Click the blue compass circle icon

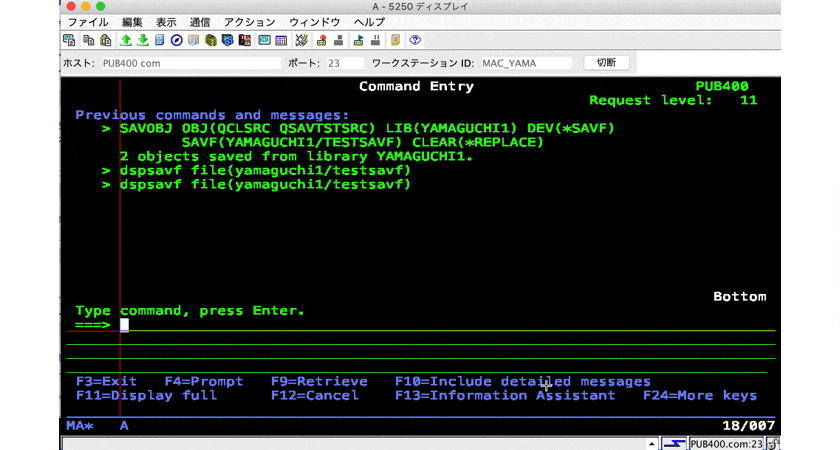tap(177, 40)
